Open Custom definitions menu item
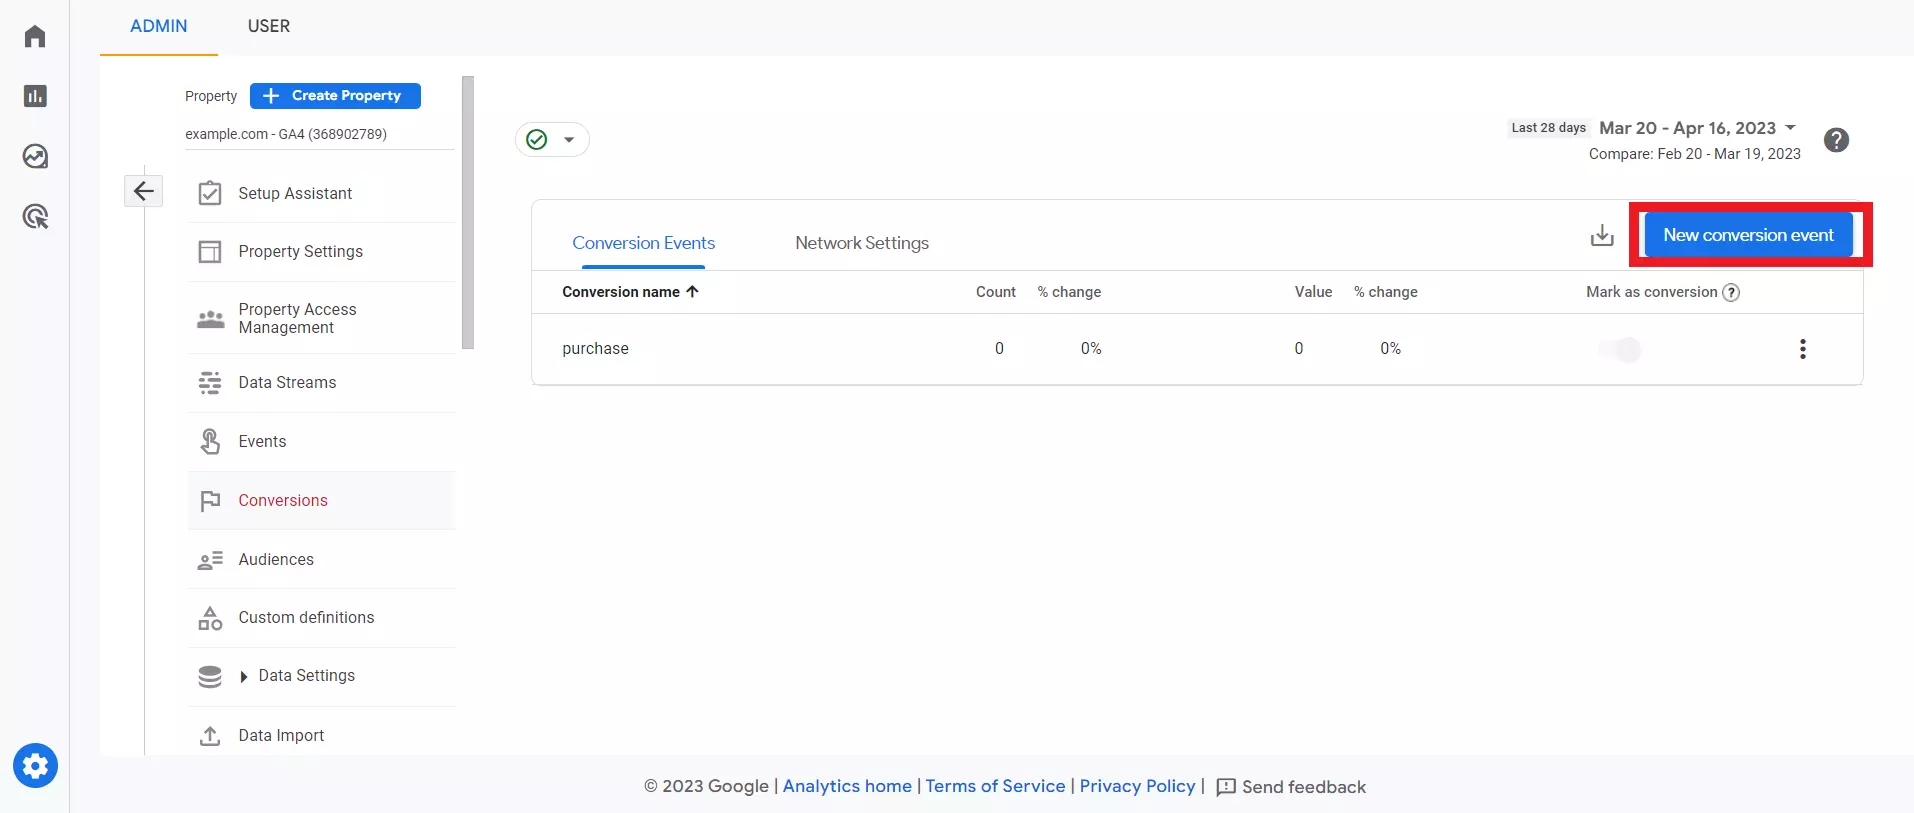The width and height of the screenshot is (1914, 813). 321,617
